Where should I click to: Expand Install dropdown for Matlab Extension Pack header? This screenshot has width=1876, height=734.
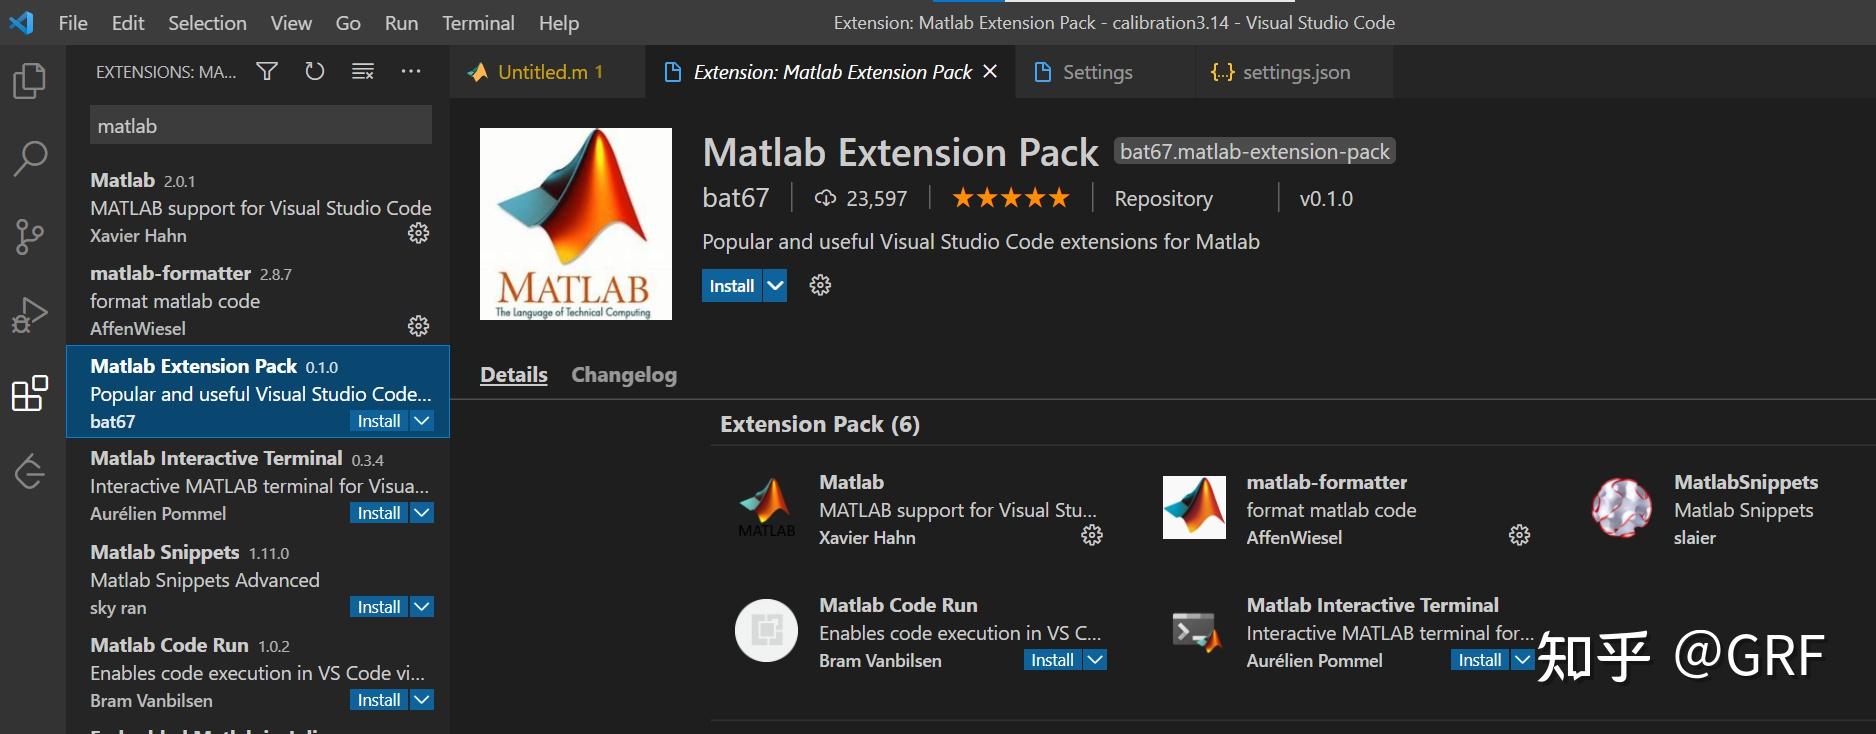(x=775, y=285)
